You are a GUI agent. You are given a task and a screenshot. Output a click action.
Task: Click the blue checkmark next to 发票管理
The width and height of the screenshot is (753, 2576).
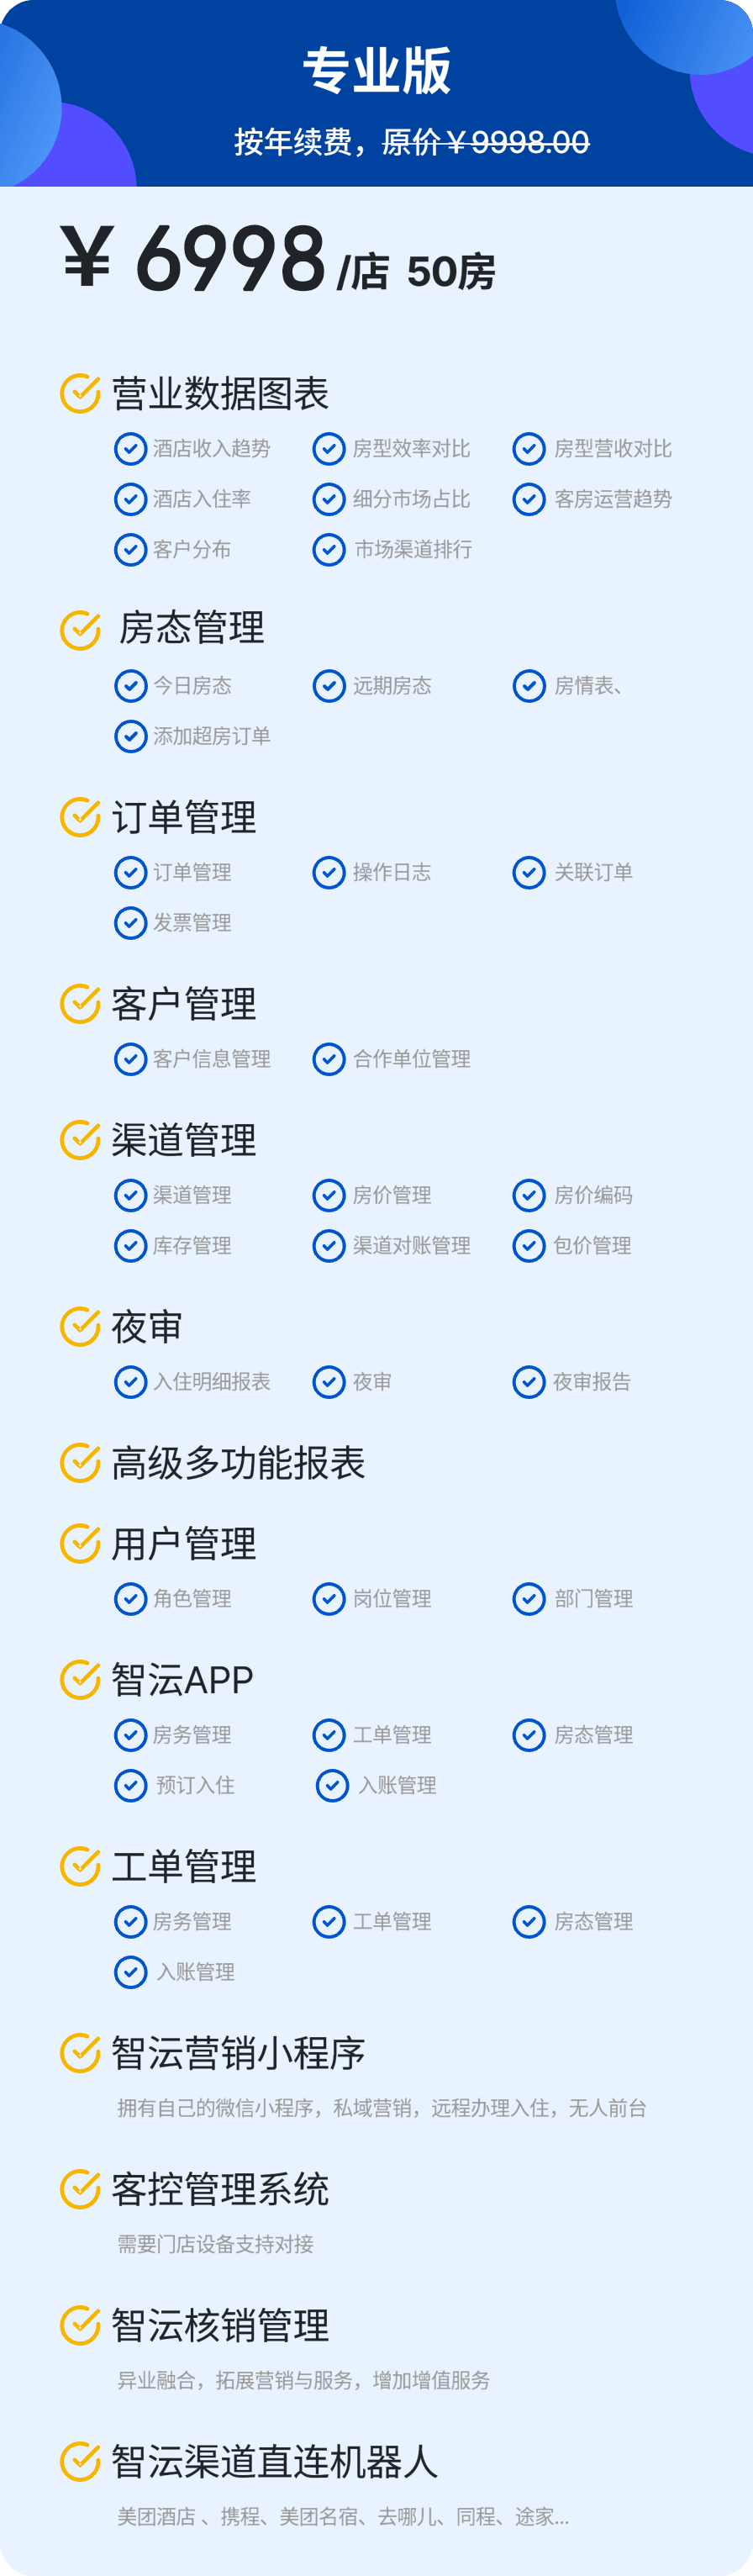[x=130, y=923]
